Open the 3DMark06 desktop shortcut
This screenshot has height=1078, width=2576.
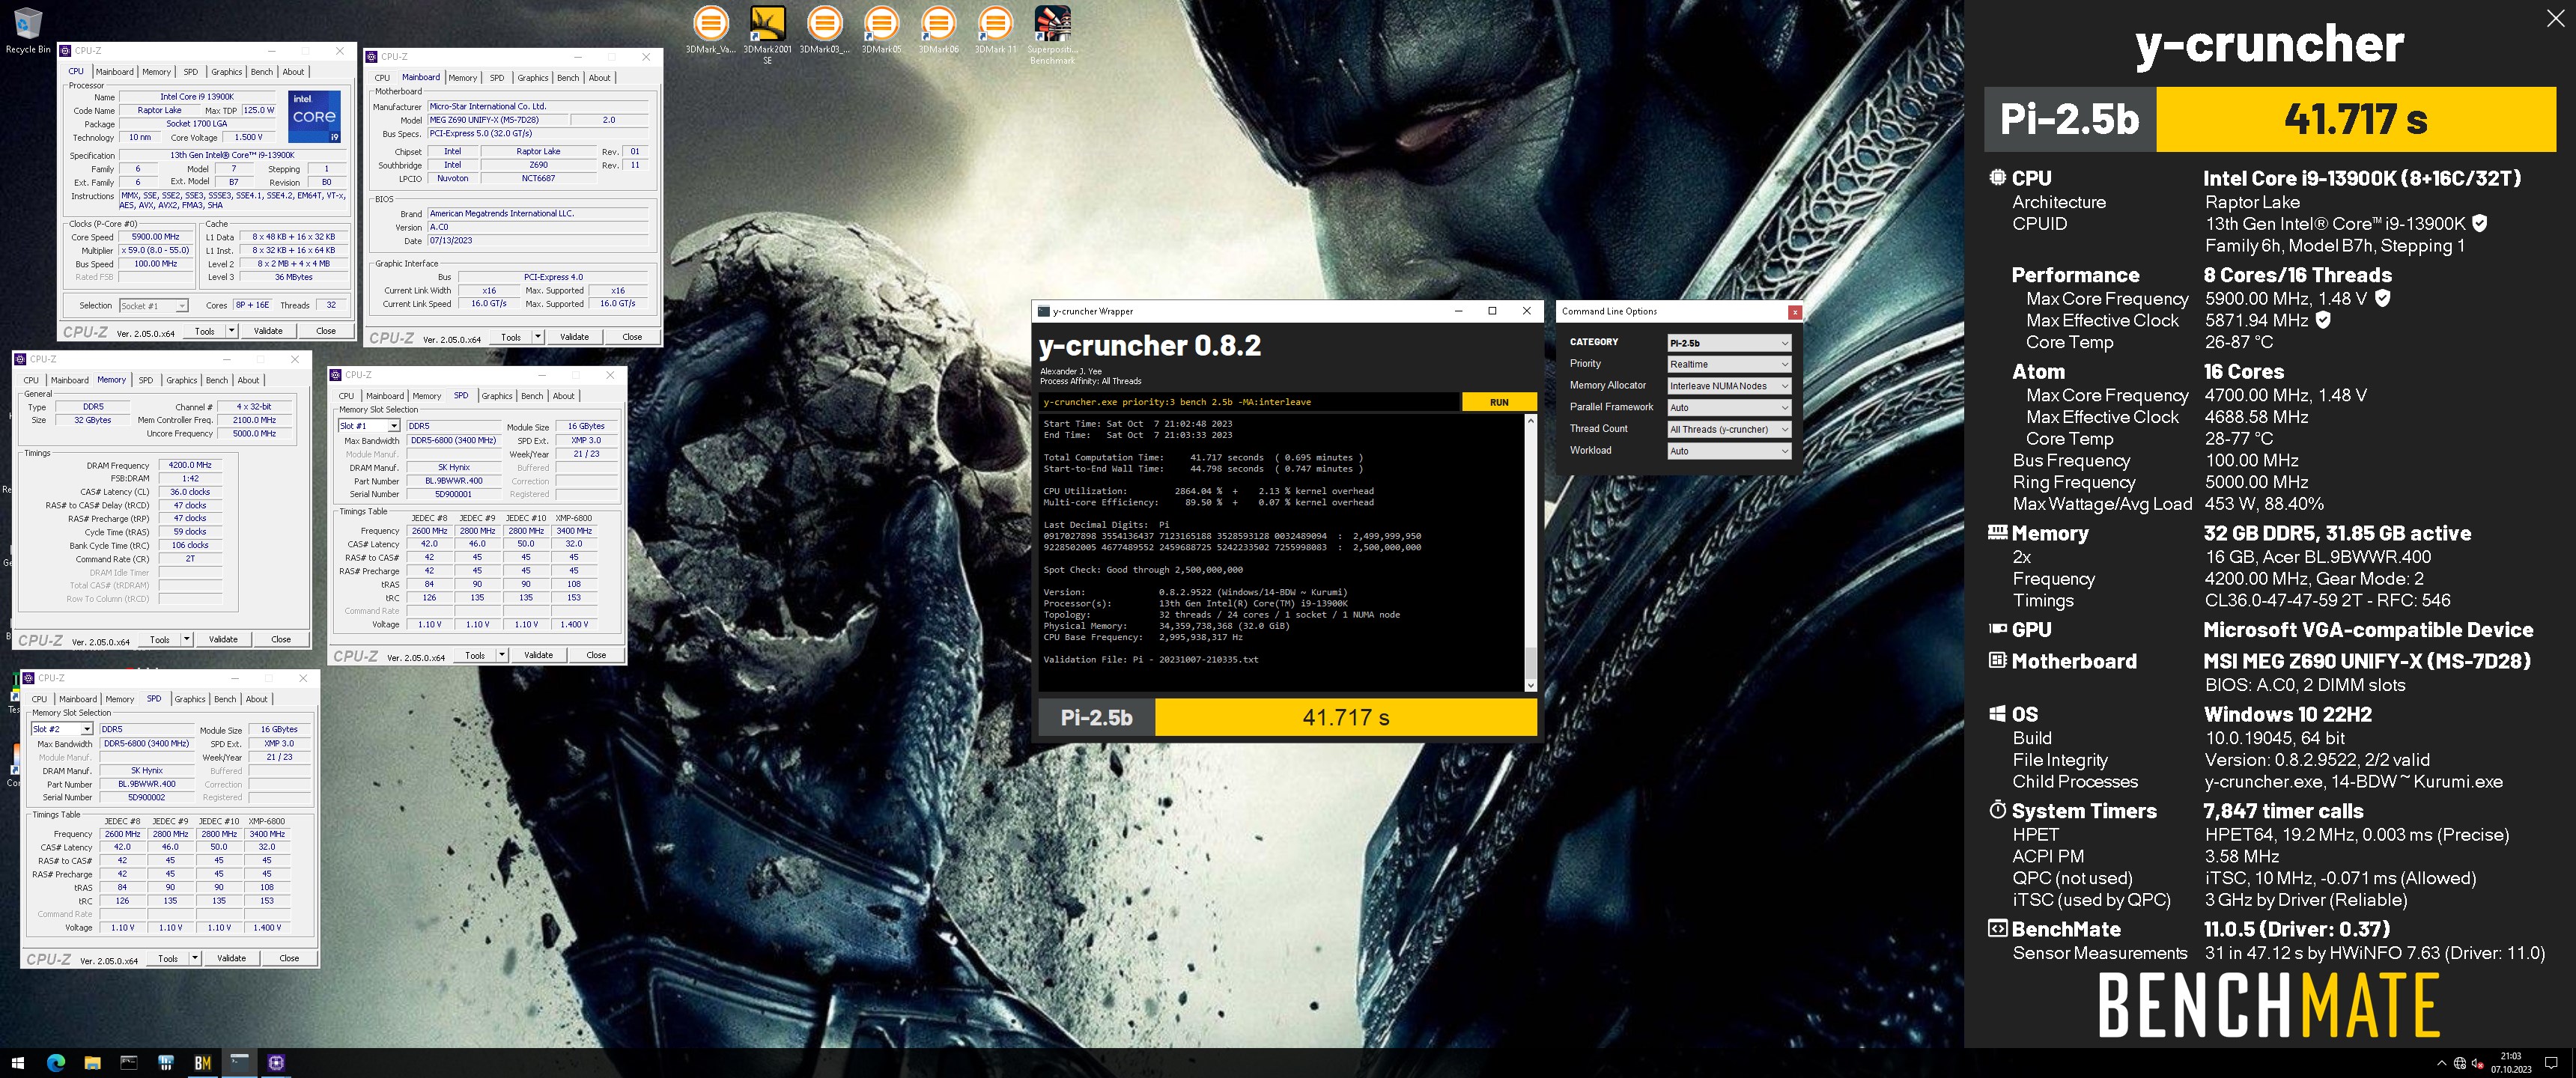tap(938, 29)
